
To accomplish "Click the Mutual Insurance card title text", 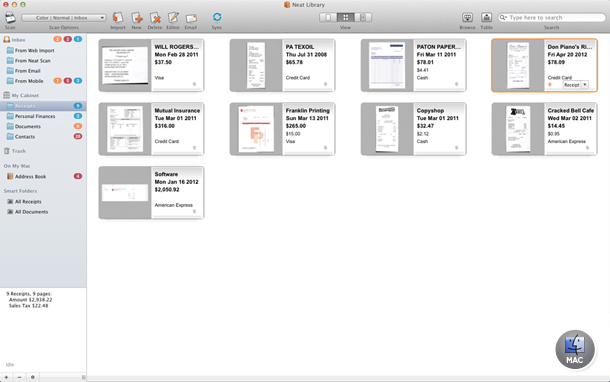I will (x=177, y=110).
